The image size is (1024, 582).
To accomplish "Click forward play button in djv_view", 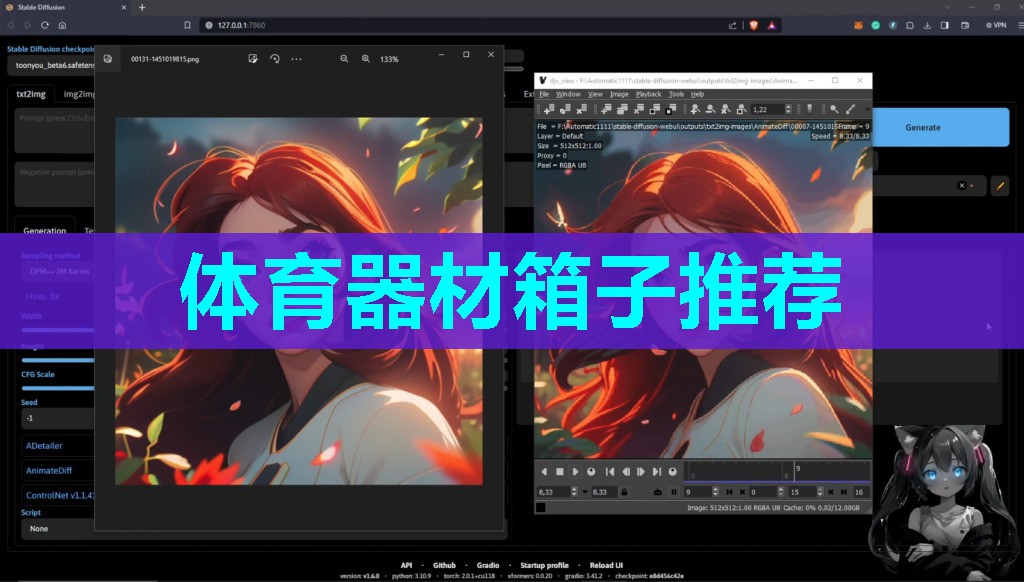I will coord(575,472).
